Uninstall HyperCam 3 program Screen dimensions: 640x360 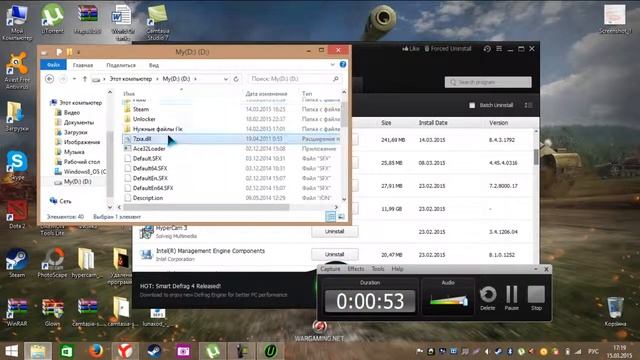tap(335, 231)
